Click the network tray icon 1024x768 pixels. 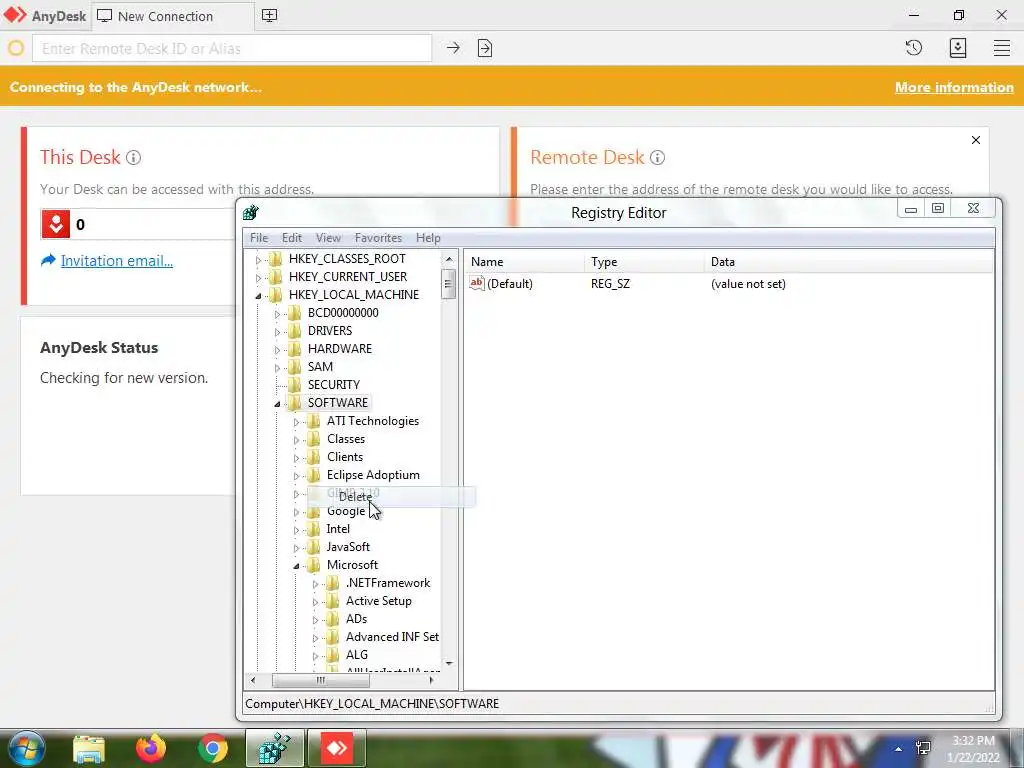pos(923,748)
